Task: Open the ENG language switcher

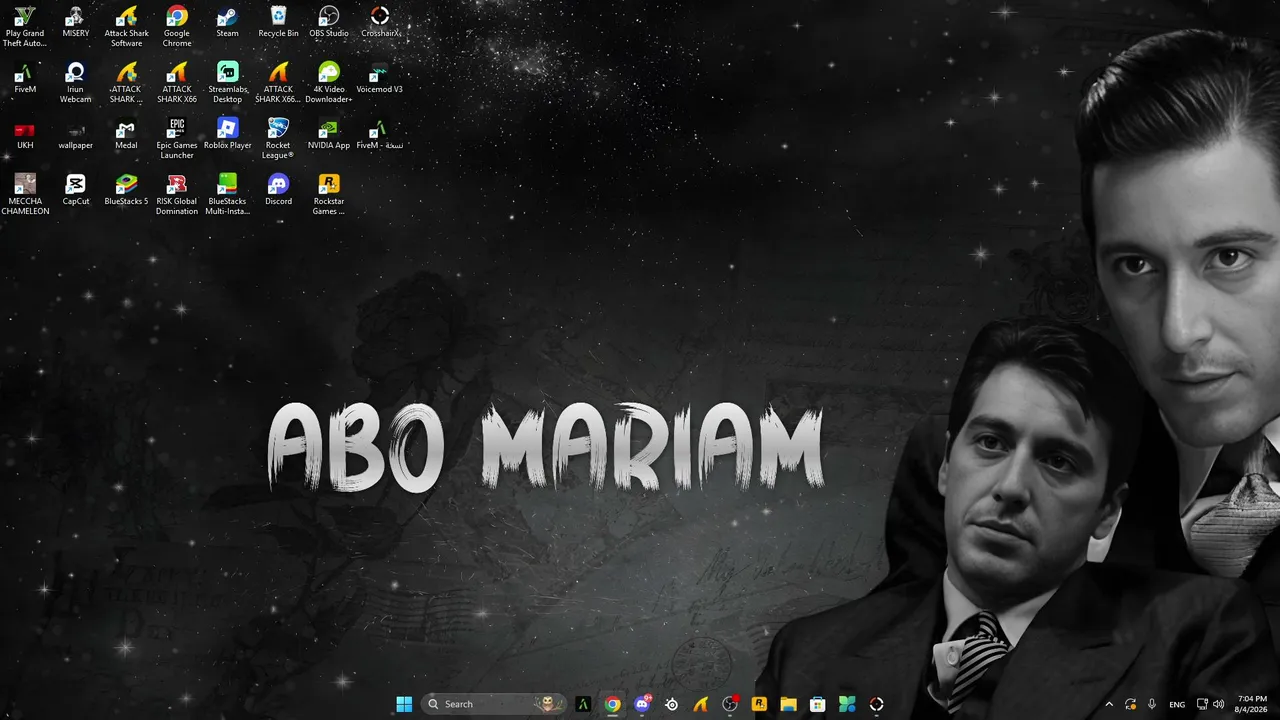Action: click(1177, 704)
